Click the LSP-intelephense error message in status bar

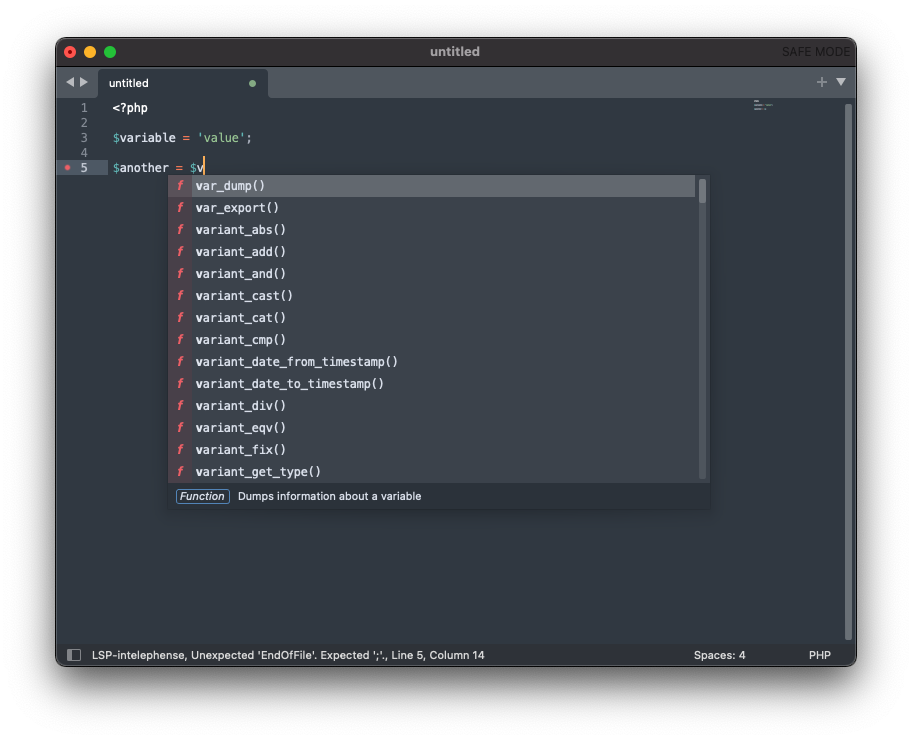coord(290,655)
